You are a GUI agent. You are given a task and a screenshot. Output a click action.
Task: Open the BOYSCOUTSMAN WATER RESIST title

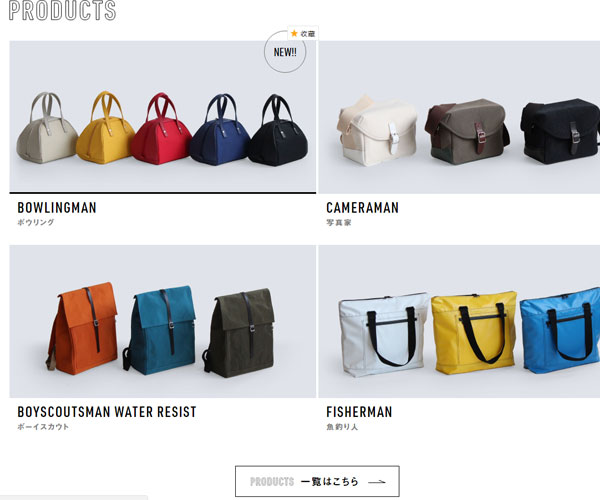click(107, 412)
